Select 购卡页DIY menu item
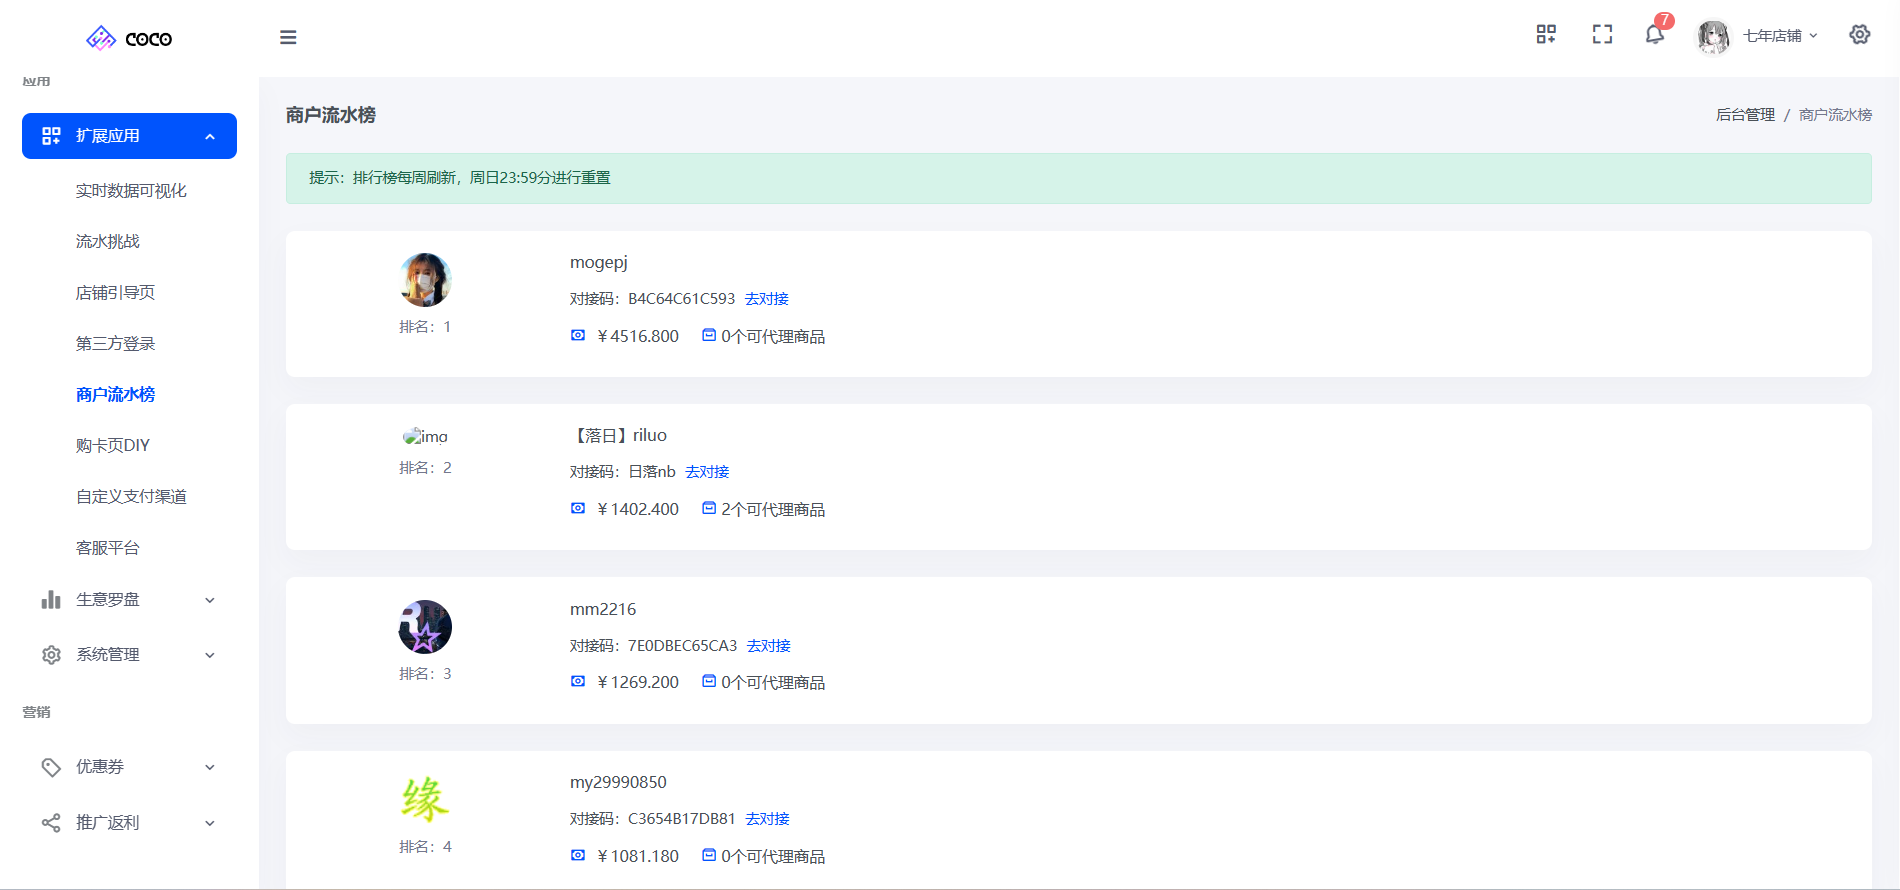 click(113, 446)
